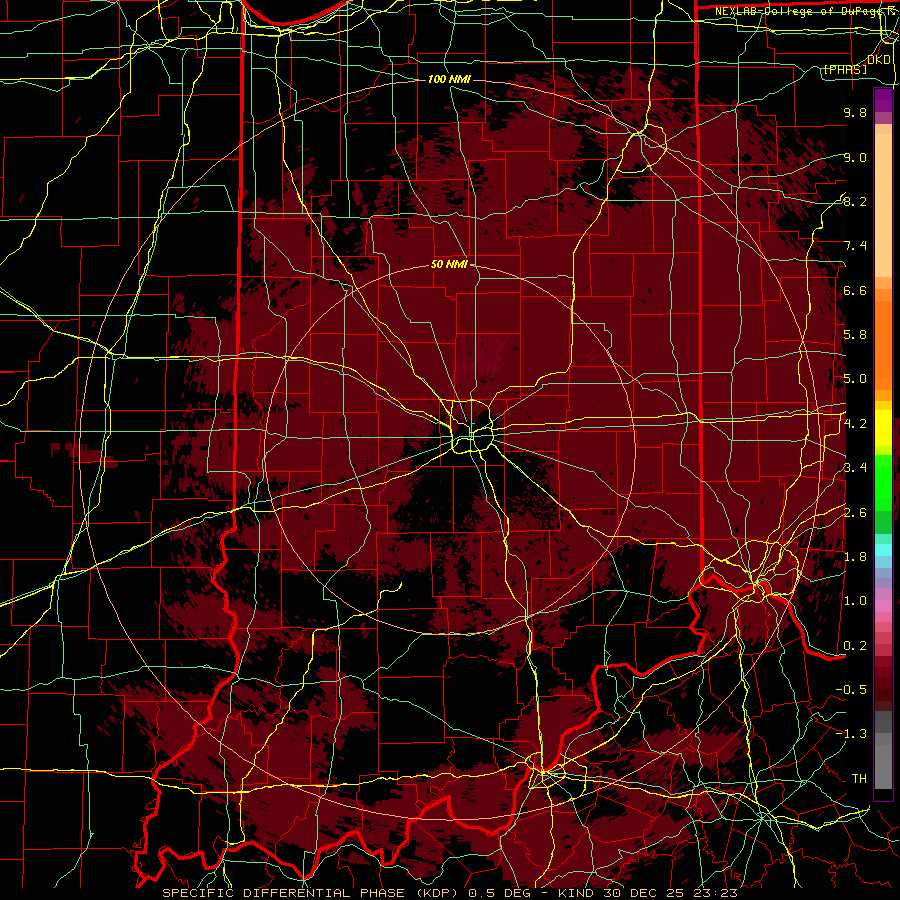Click the TH threshold label
The height and width of the screenshot is (900, 900).
coord(859,778)
